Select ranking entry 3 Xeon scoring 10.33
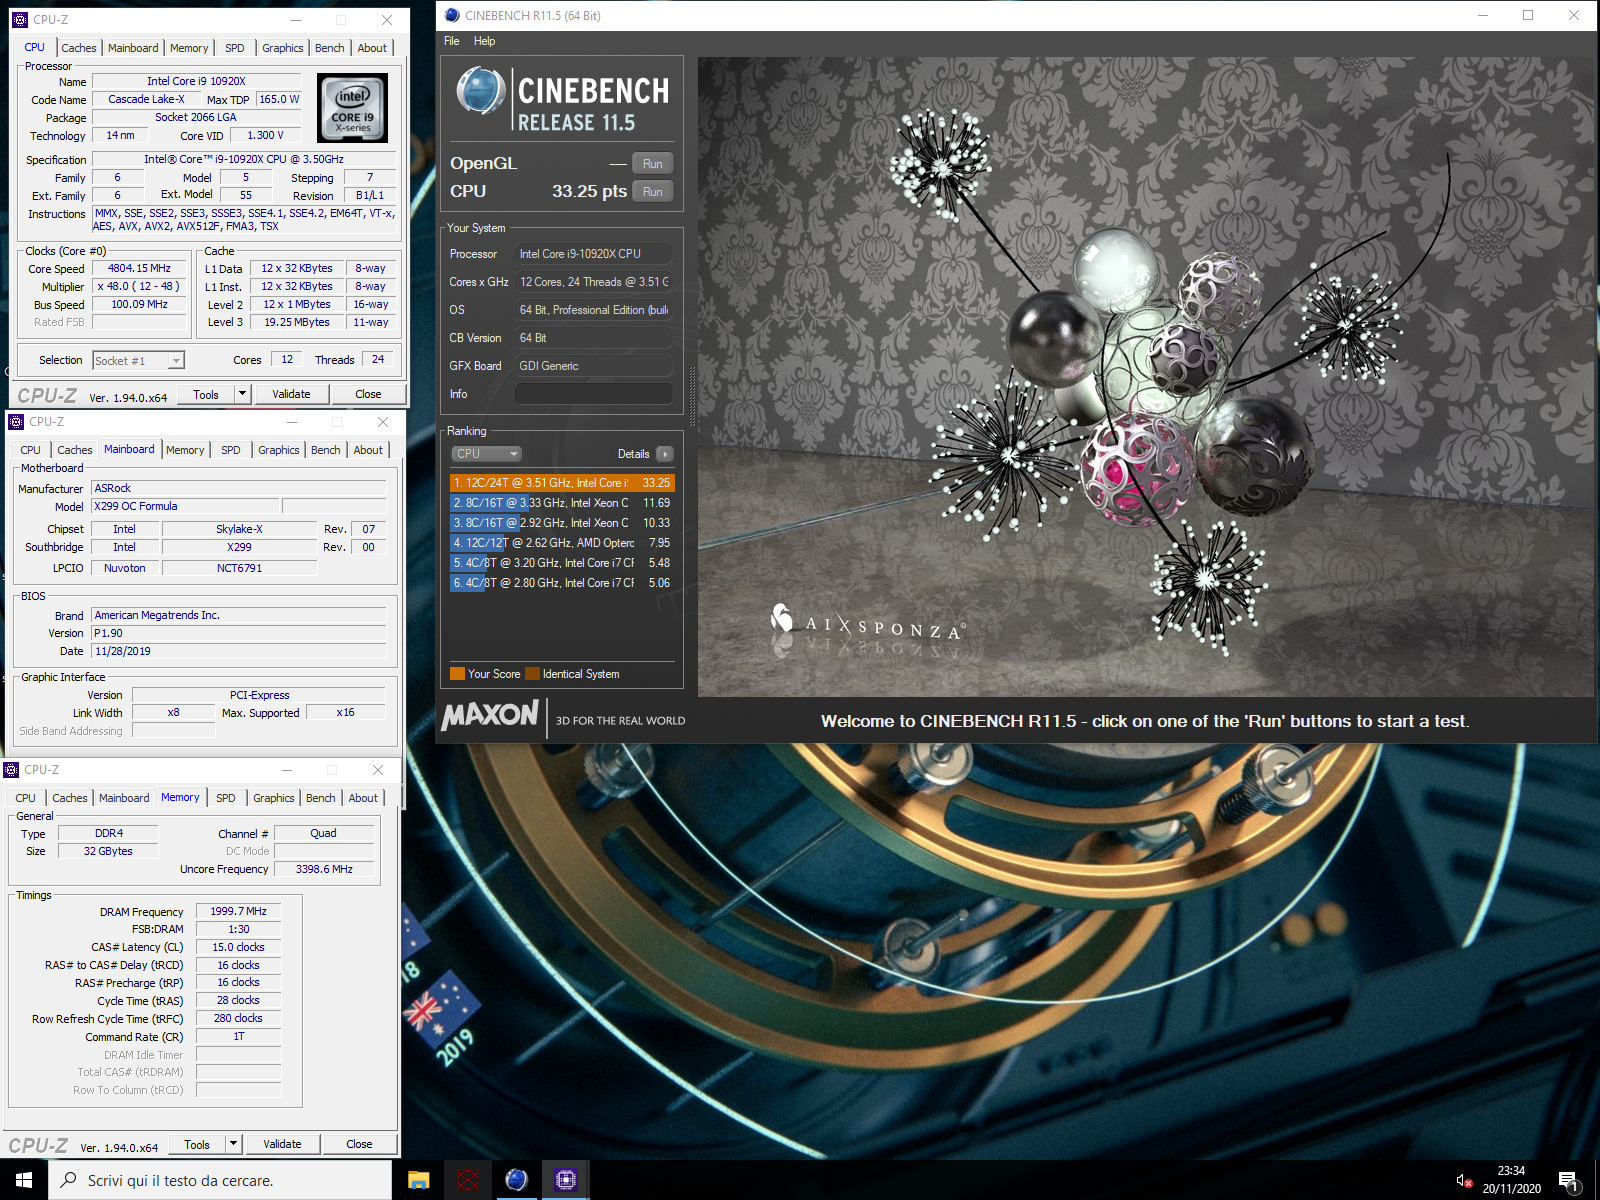Image resolution: width=1600 pixels, height=1200 pixels. click(562, 523)
